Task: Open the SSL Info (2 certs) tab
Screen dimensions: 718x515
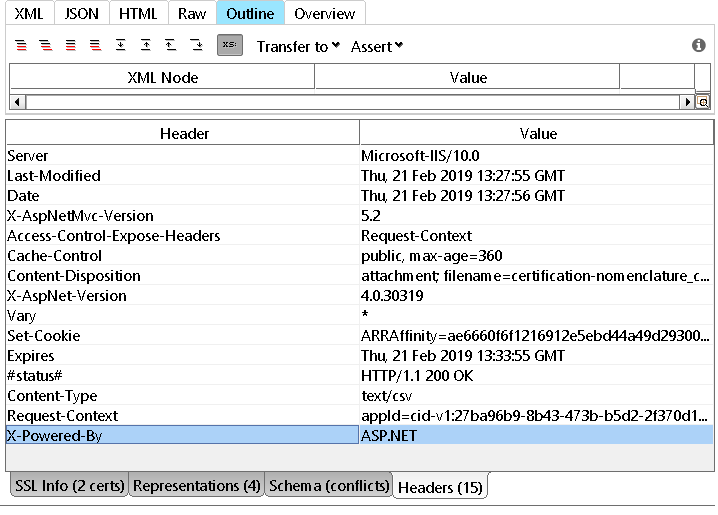Action: (68, 486)
